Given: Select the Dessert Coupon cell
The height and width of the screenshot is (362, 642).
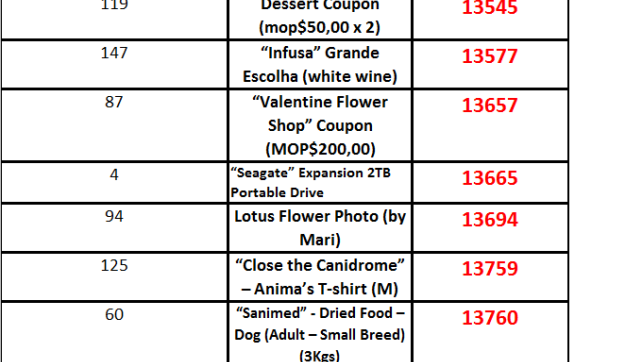Looking at the screenshot, I should [x=320, y=19].
